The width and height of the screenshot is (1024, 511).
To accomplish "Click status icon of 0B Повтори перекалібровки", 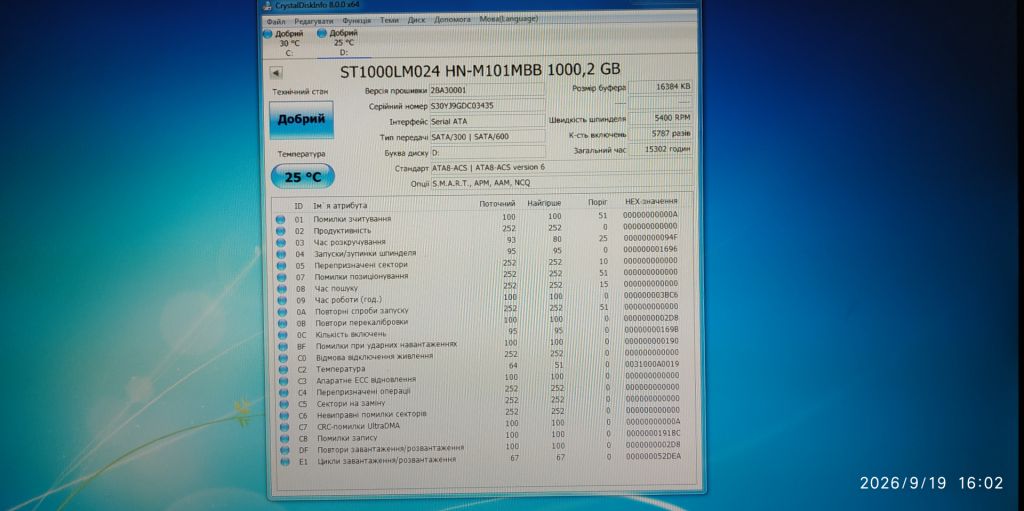I will (x=282, y=323).
